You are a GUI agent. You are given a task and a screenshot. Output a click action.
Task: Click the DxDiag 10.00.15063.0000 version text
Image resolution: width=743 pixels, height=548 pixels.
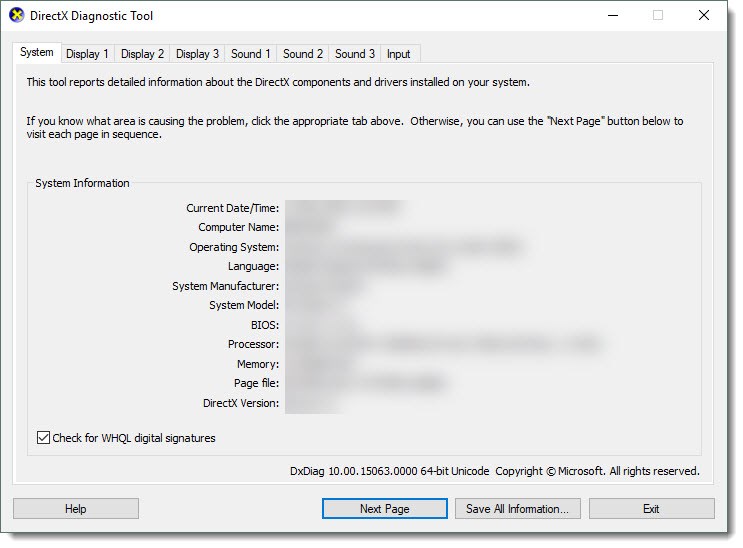click(x=390, y=471)
